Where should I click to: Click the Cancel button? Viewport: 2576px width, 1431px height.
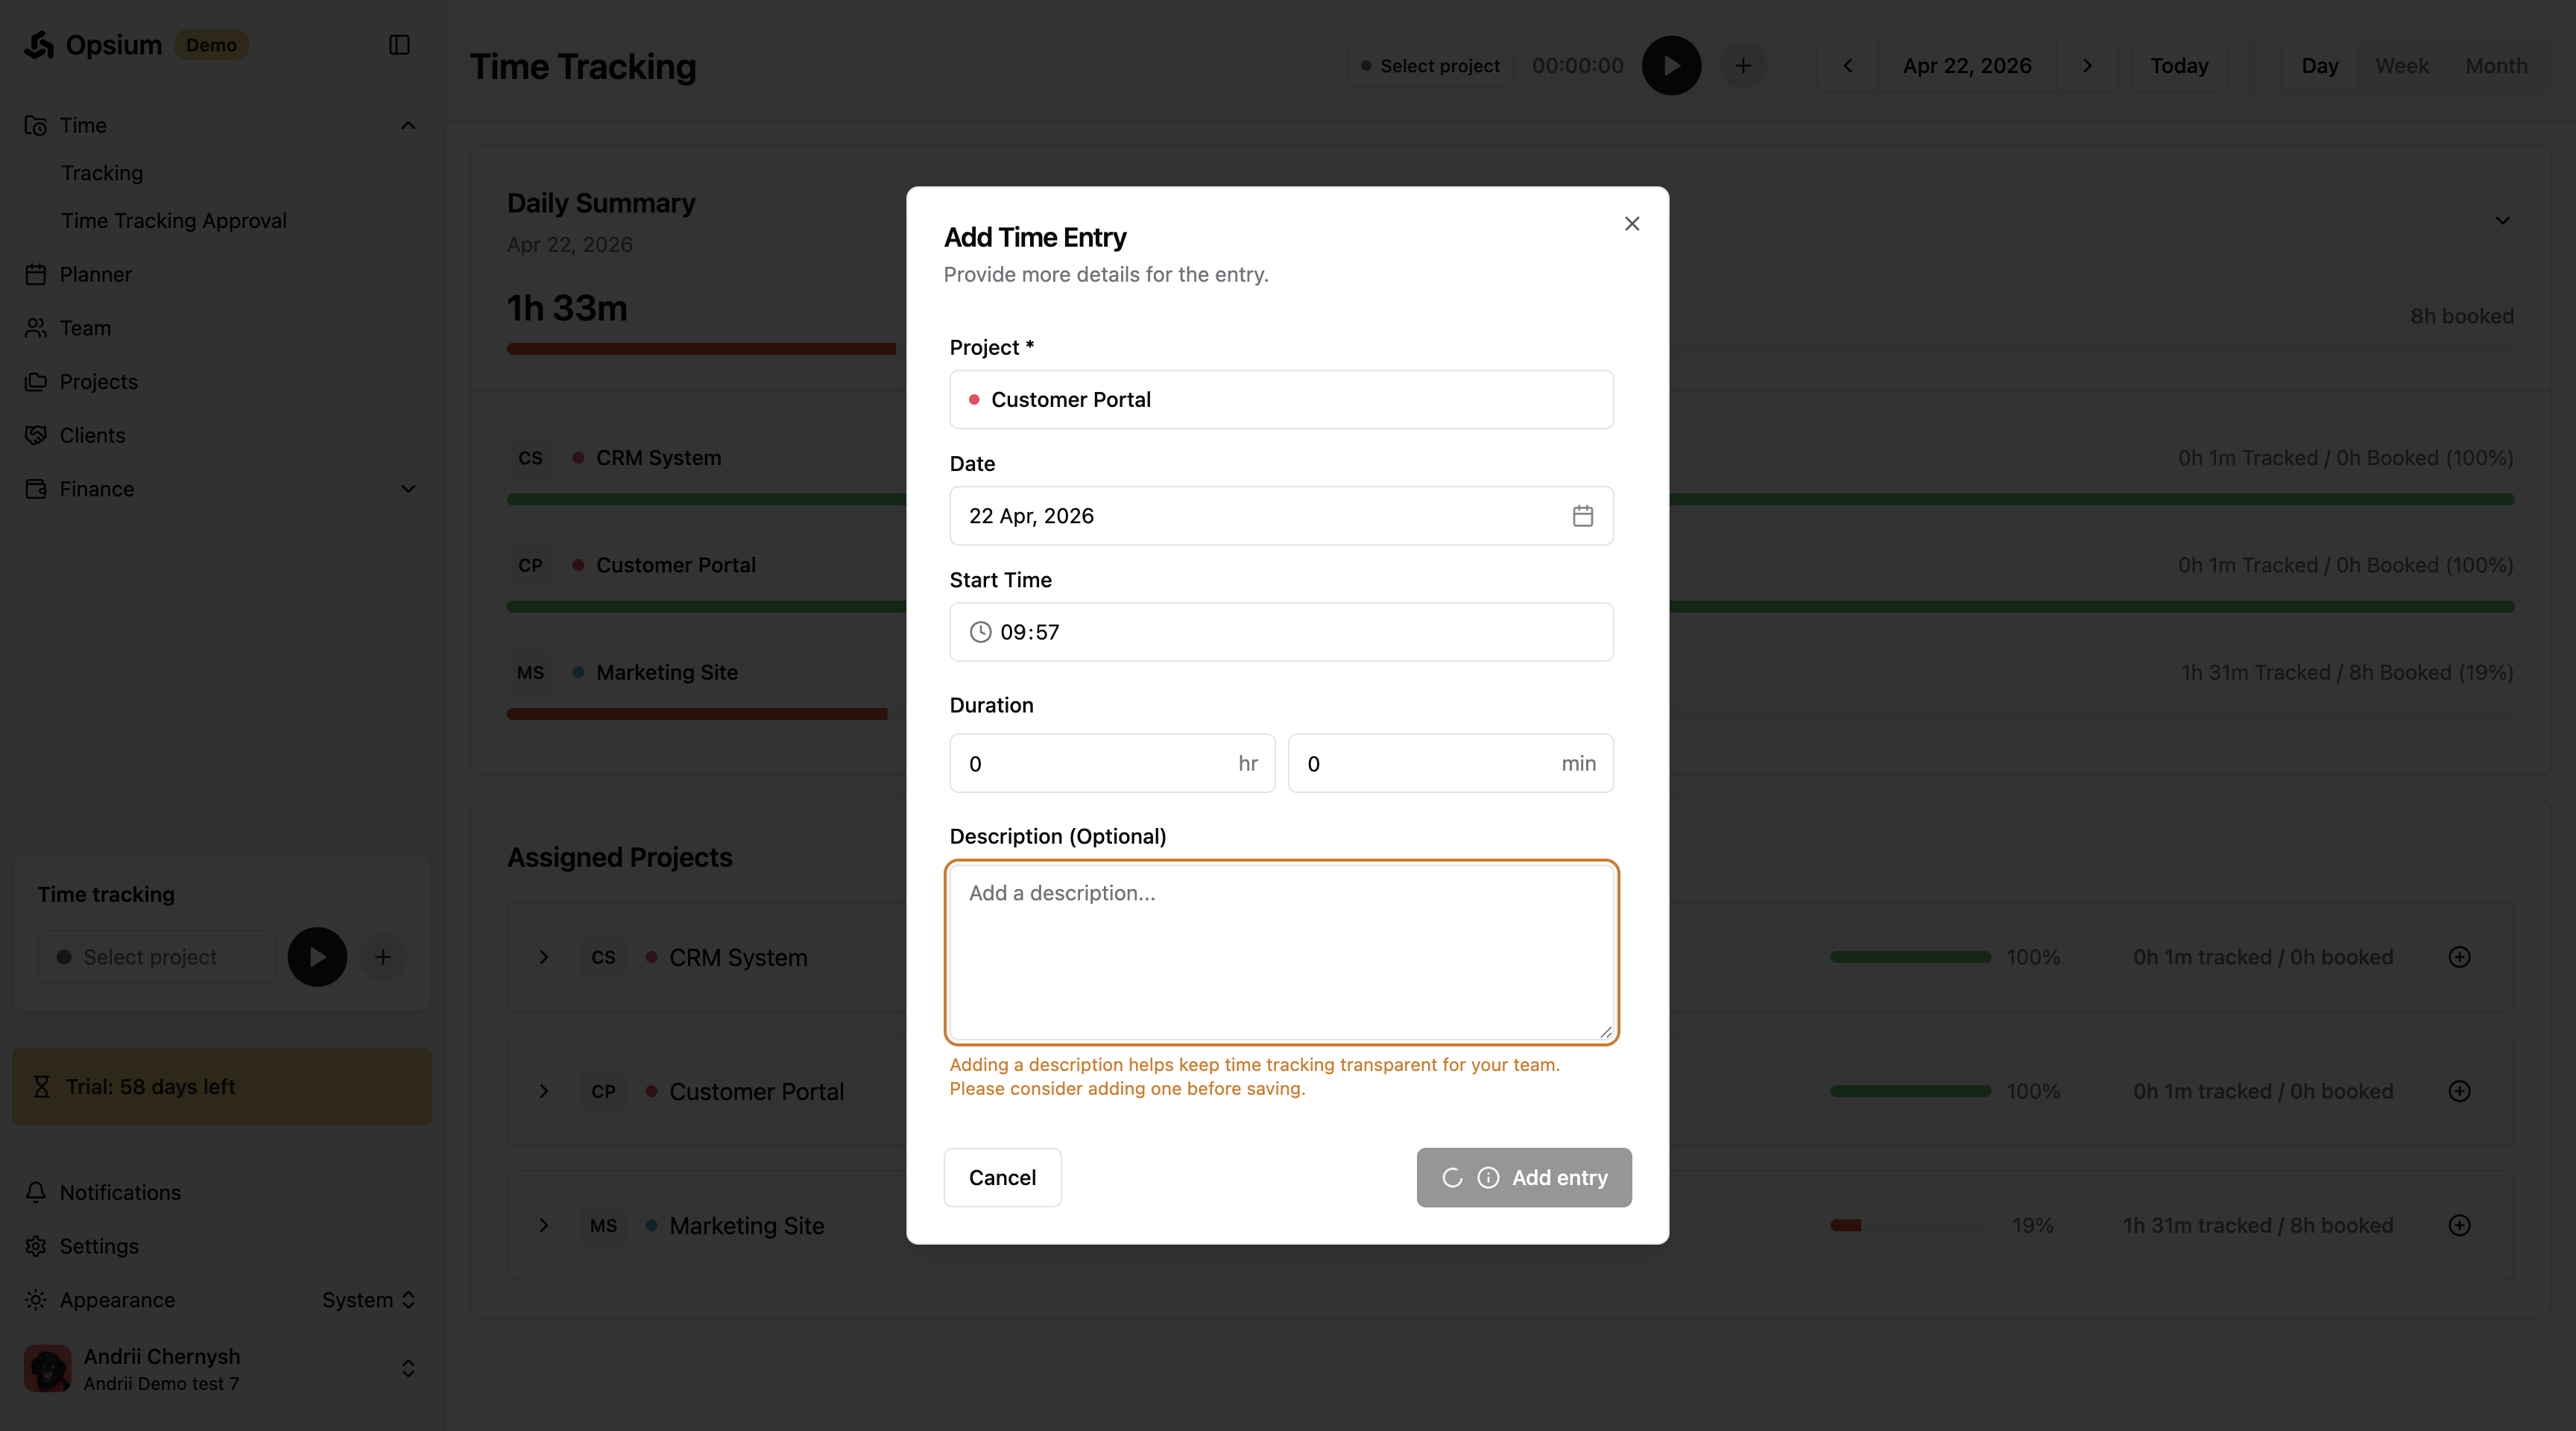[1002, 1177]
